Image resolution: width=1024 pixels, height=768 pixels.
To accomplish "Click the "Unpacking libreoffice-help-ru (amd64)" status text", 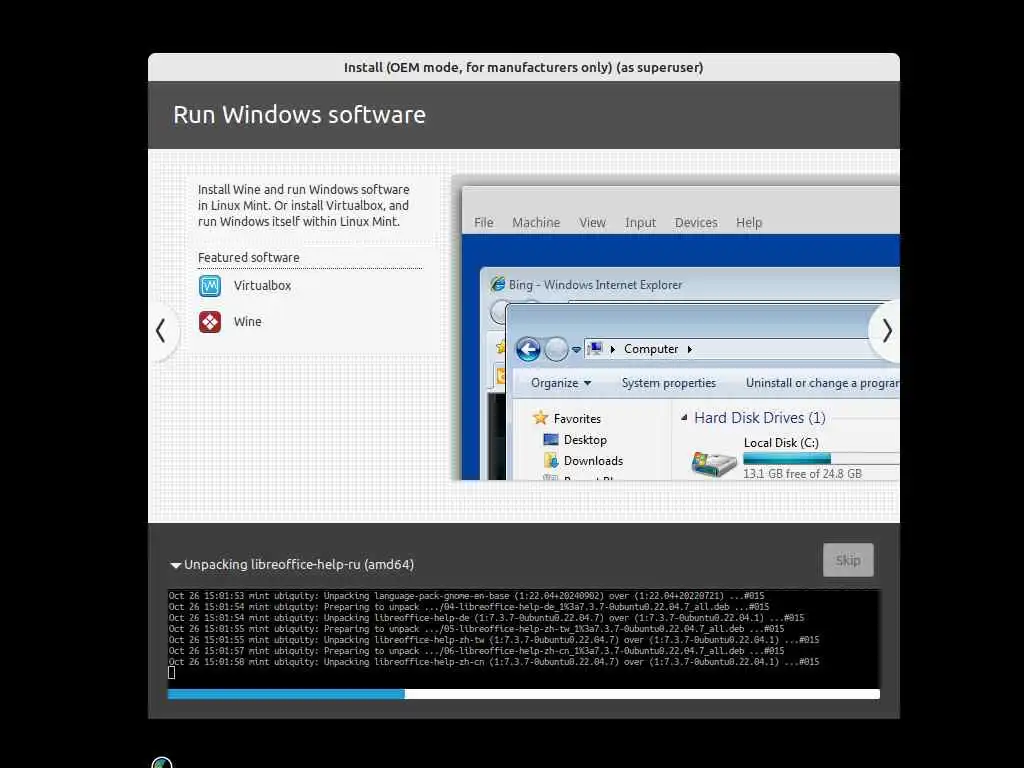I will coord(298,565).
